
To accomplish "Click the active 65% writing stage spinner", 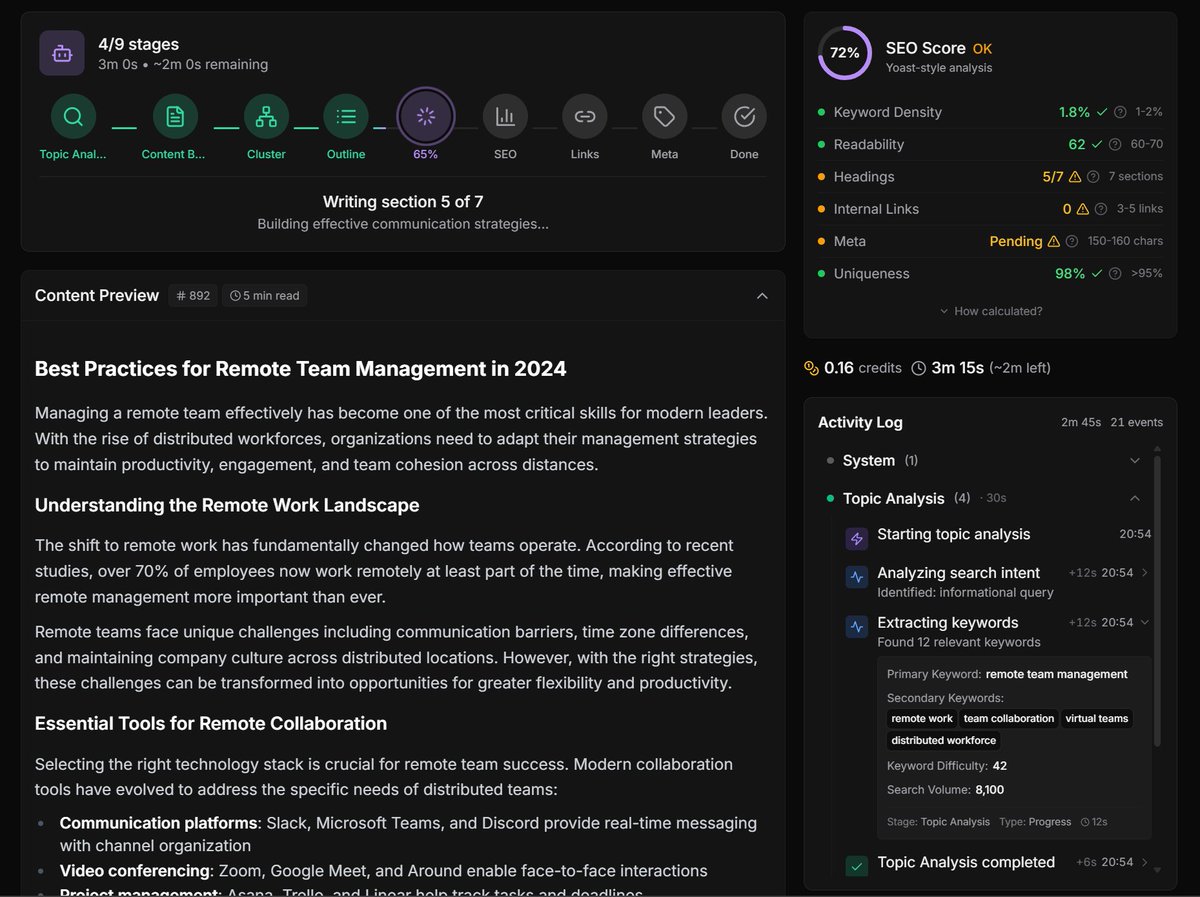I will click(x=426, y=116).
